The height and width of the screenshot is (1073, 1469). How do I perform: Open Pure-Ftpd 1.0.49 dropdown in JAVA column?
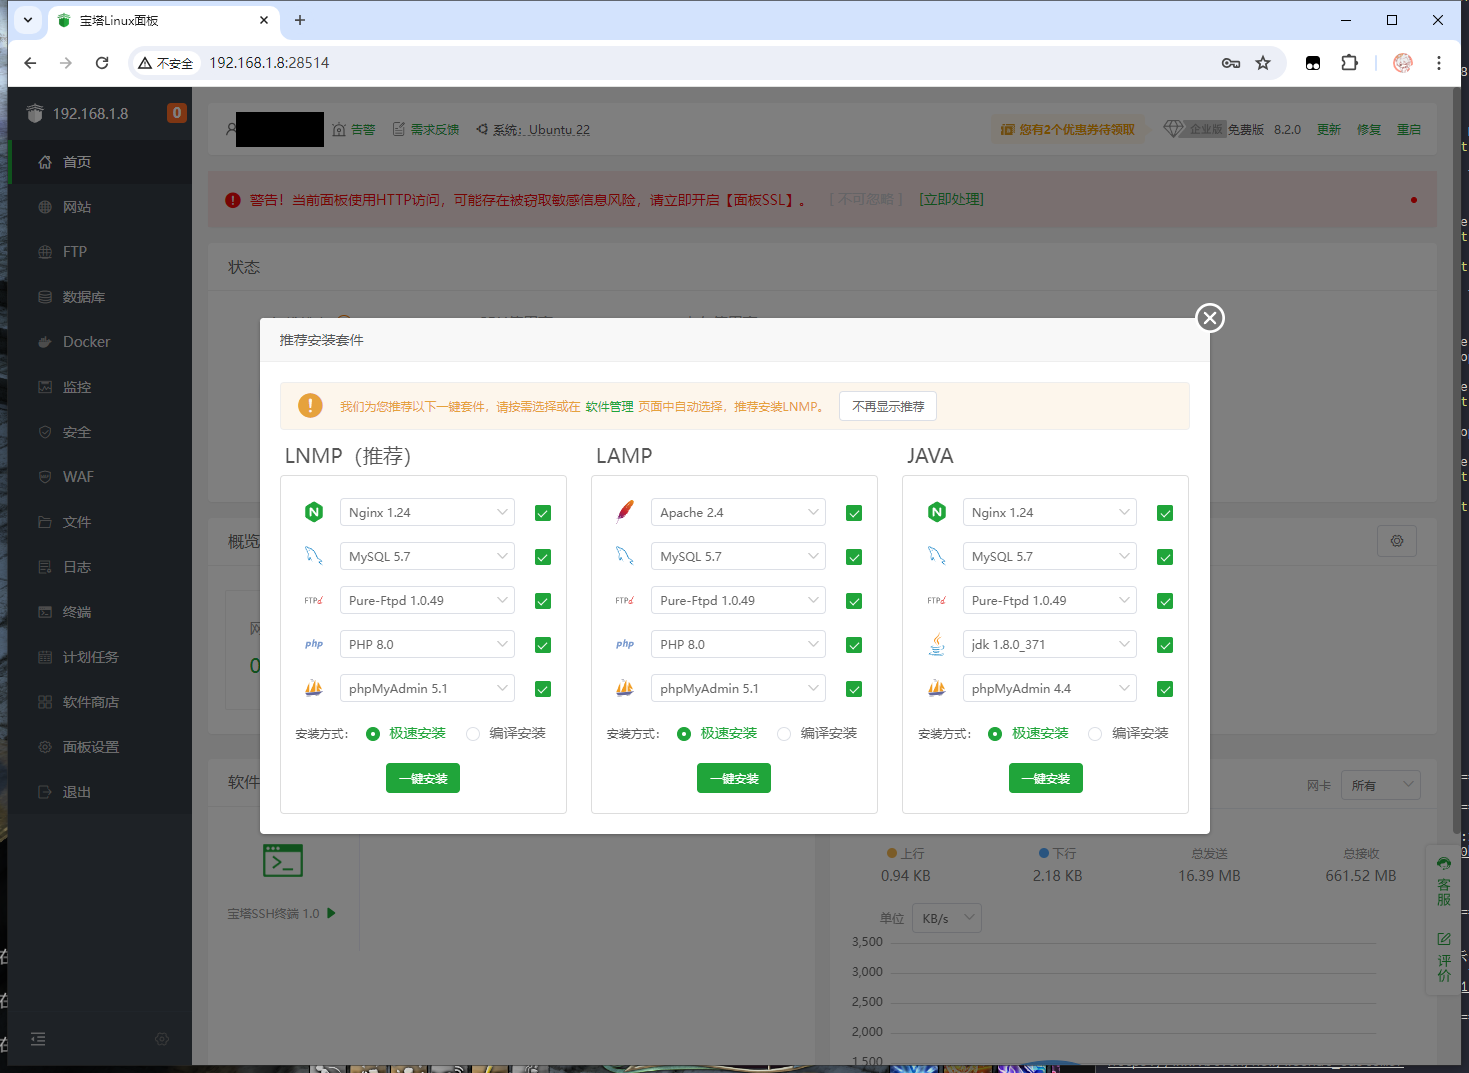[x=1049, y=600]
